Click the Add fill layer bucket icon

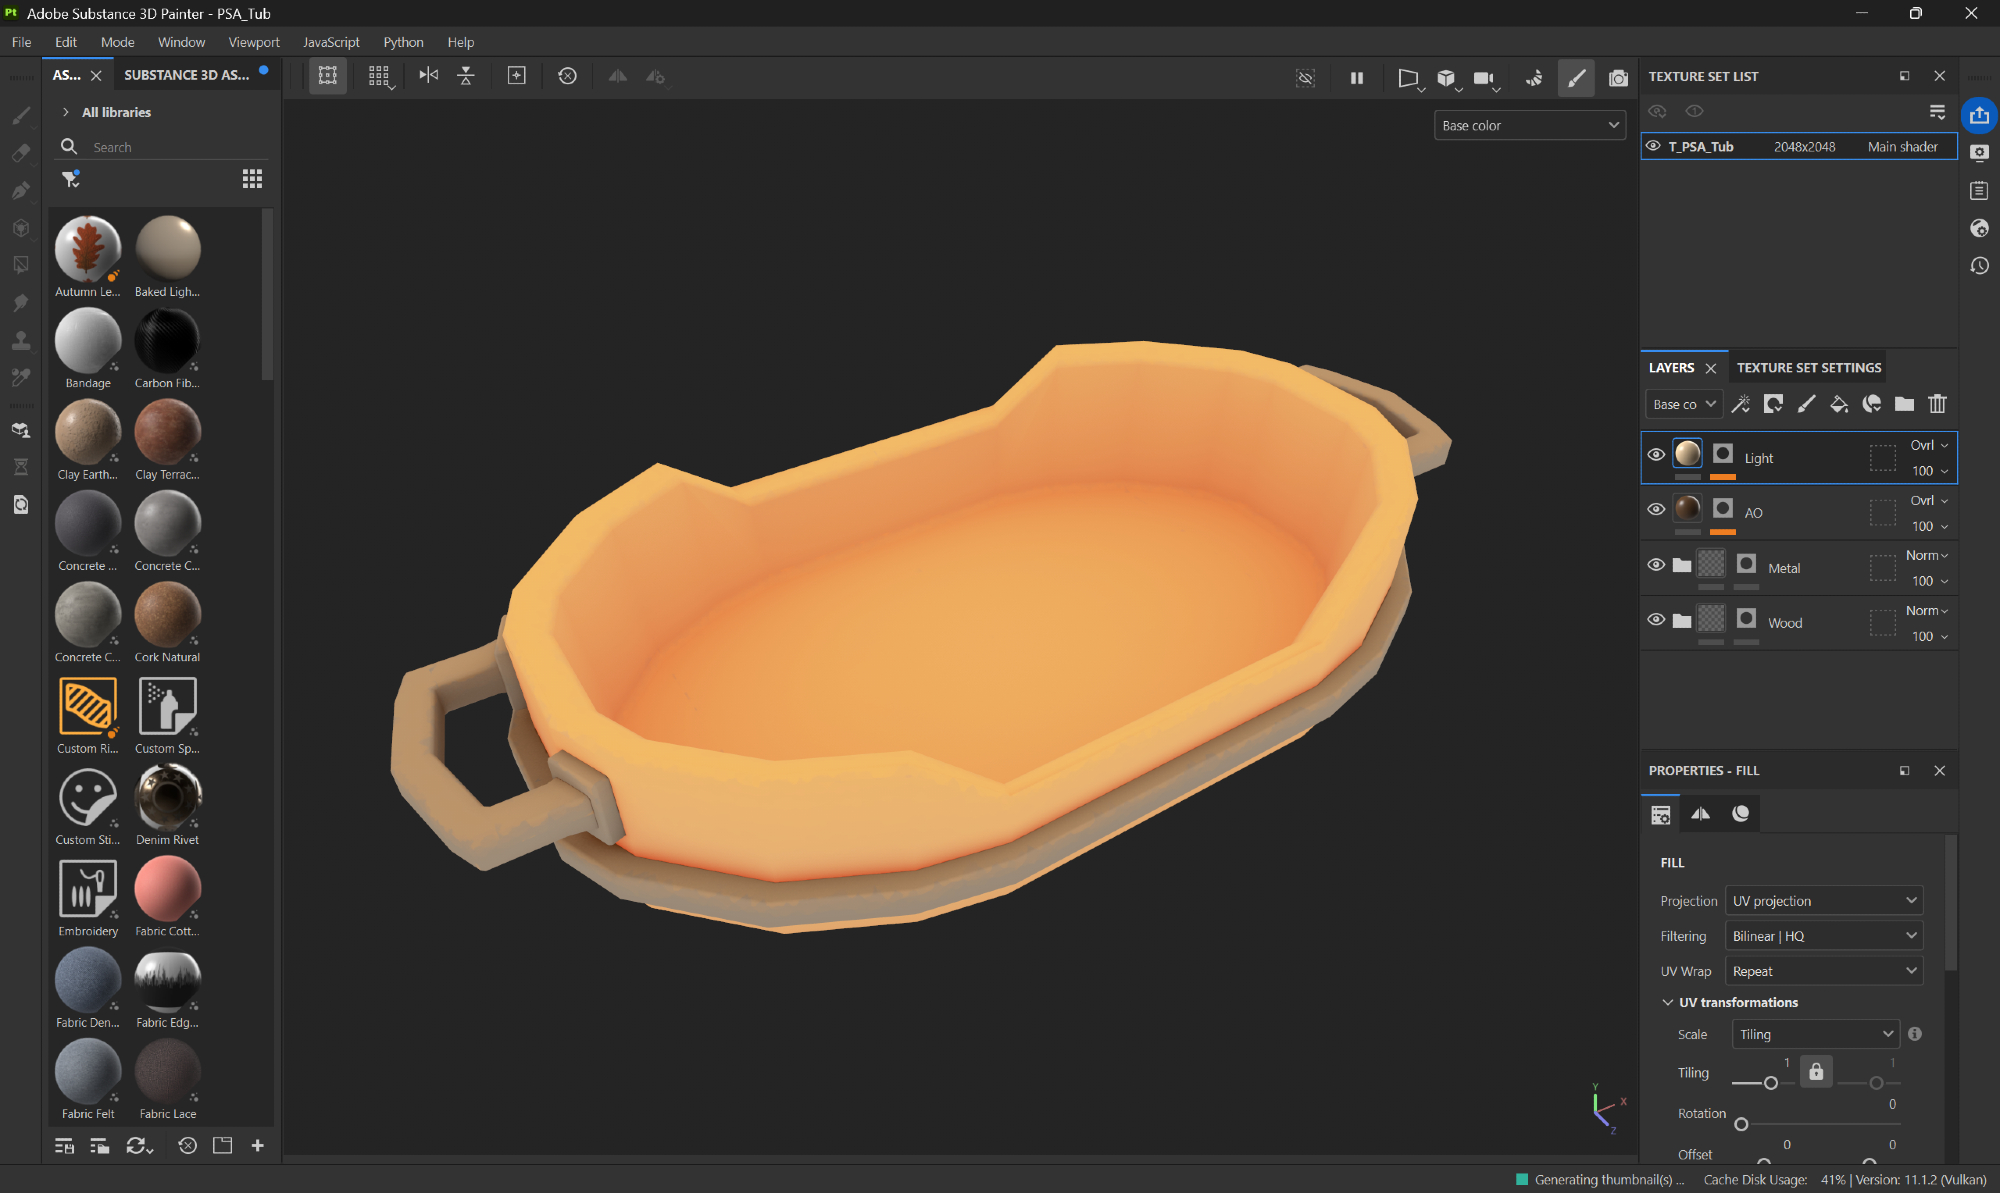click(1838, 404)
